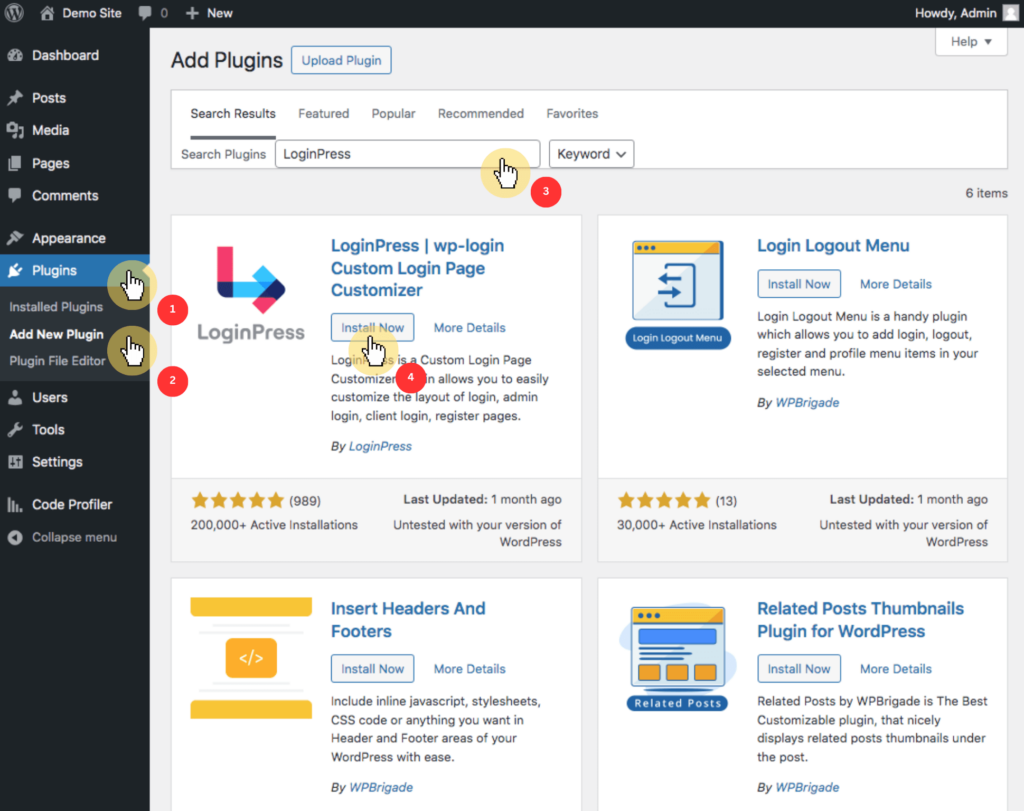Click the plus New icon in the admin bar
1024x811 pixels.
click(x=191, y=13)
